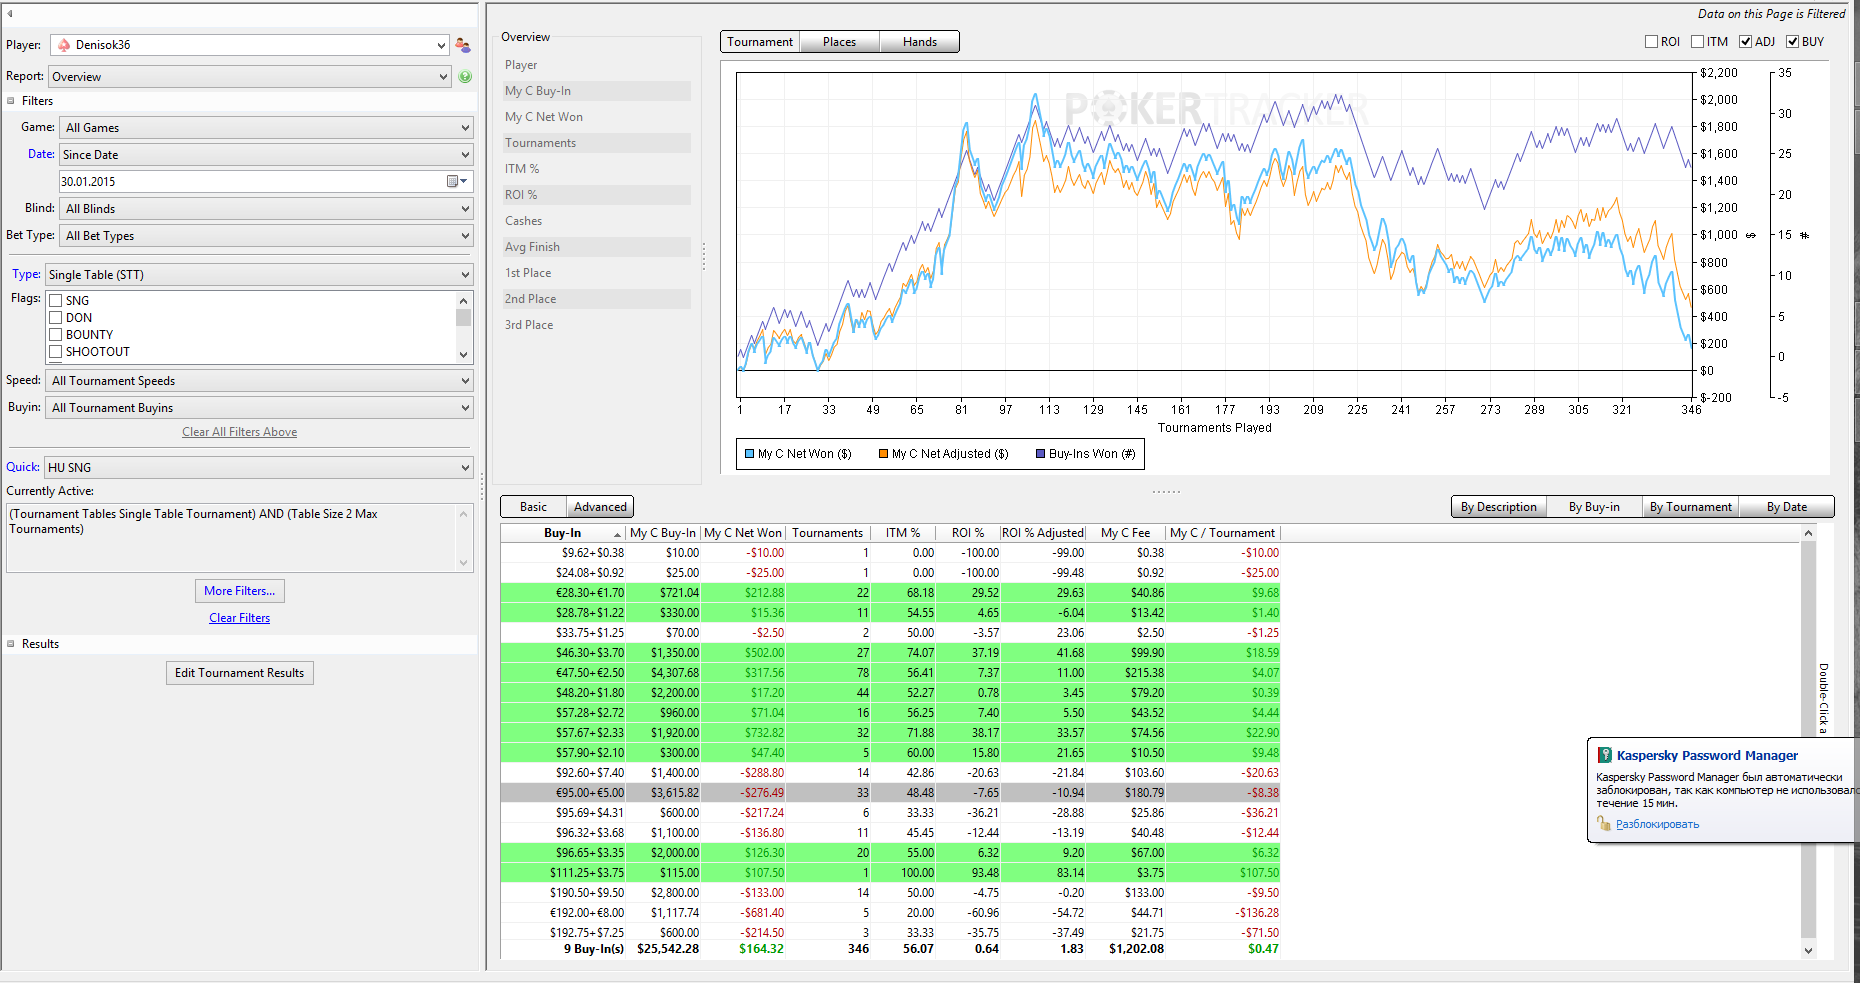Click the green refresh icon beside Report
Viewport: 1860px width, 983px height.
(x=465, y=77)
